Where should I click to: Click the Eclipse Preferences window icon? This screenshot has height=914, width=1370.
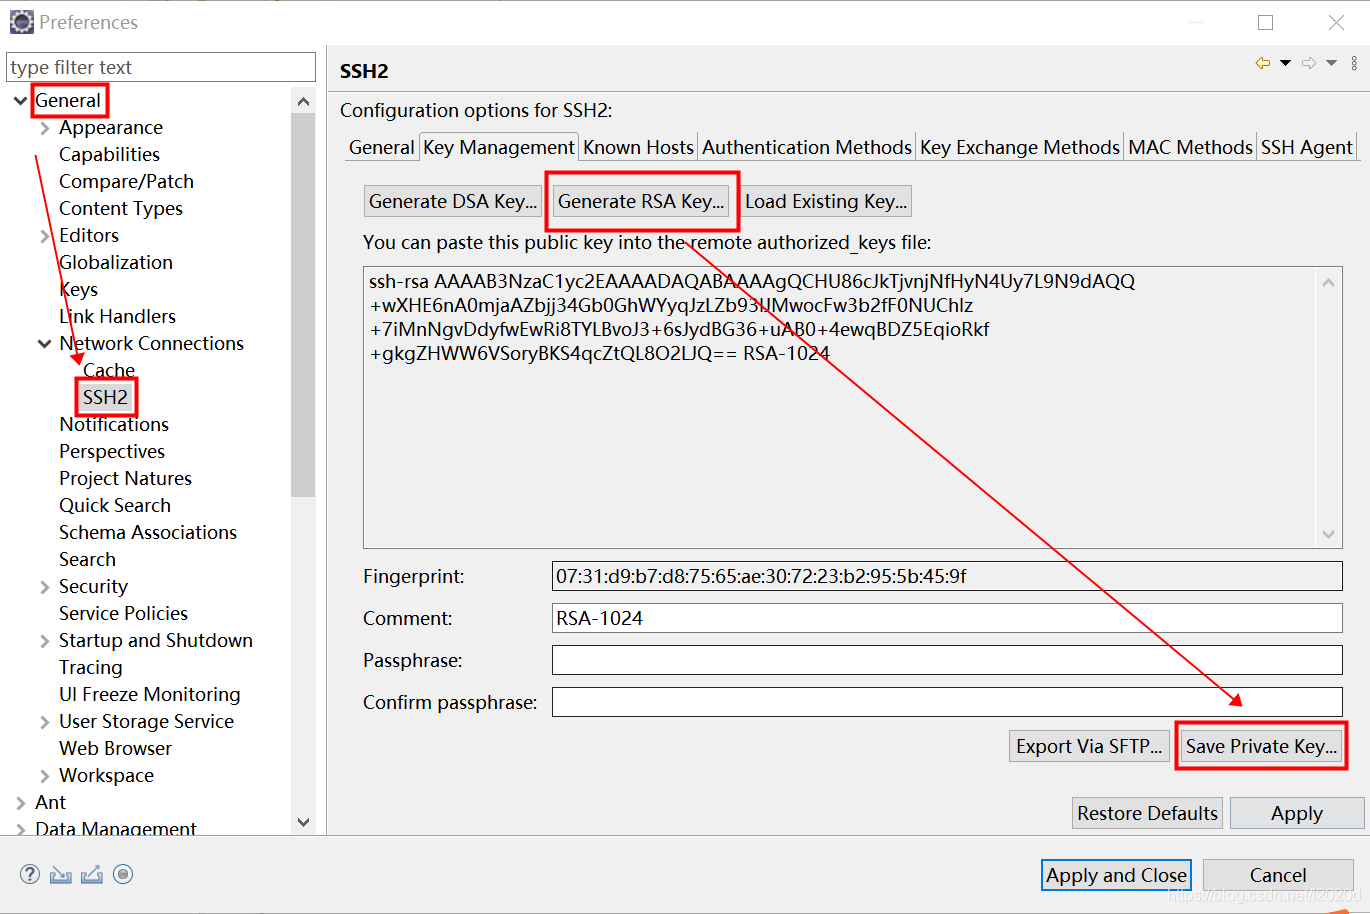pyautogui.click(x=21, y=21)
